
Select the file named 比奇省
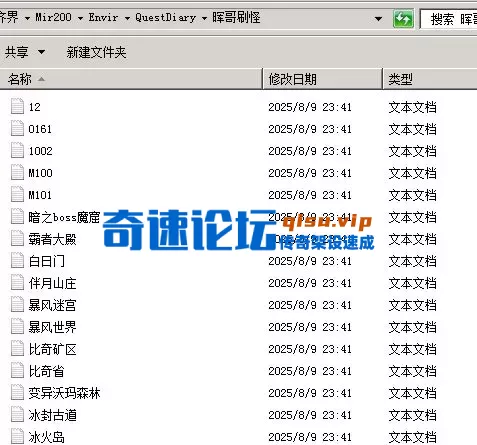(x=46, y=371)
